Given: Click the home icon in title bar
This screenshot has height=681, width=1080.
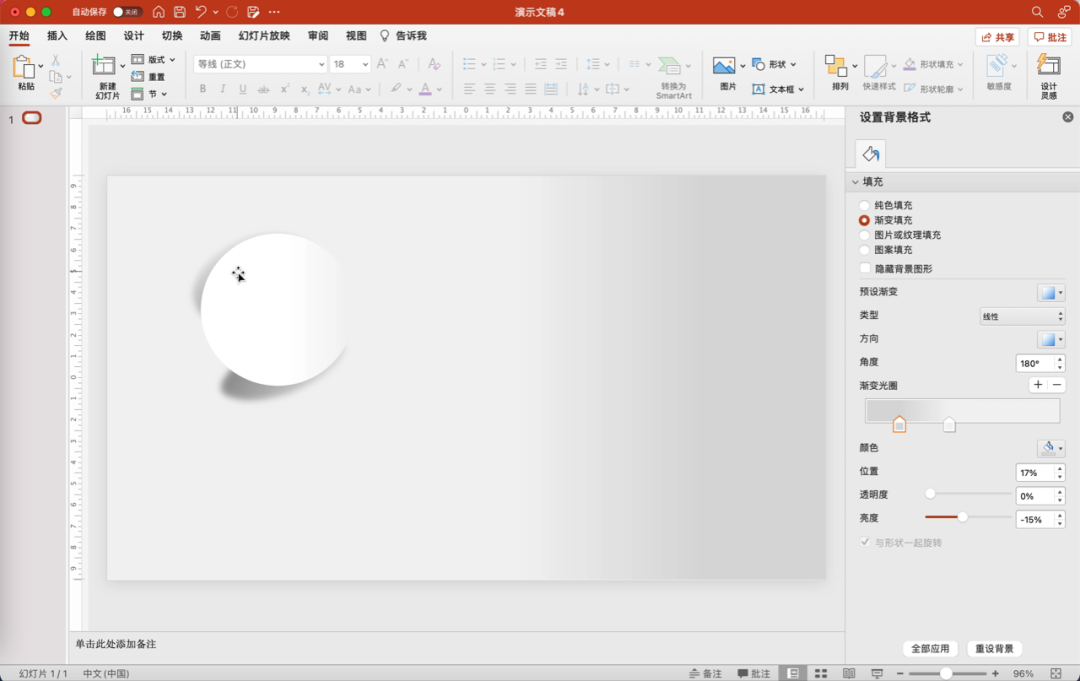Looking at the screenshot, I should click(x=158, y=12).
